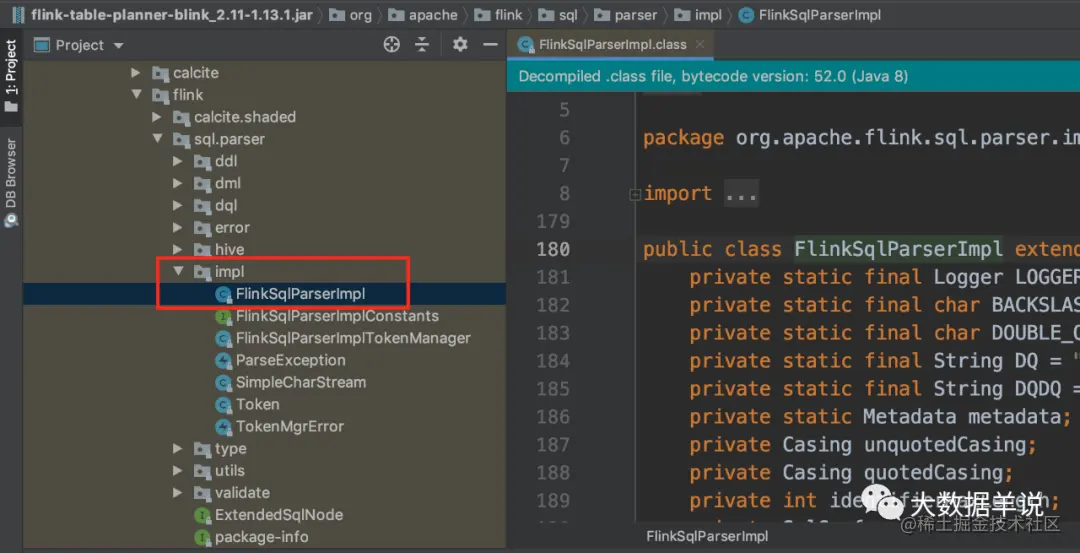Select FlinkSqlParserImplTokenManager class
This screenshot has width=1080, height=553.
point(353,338)
